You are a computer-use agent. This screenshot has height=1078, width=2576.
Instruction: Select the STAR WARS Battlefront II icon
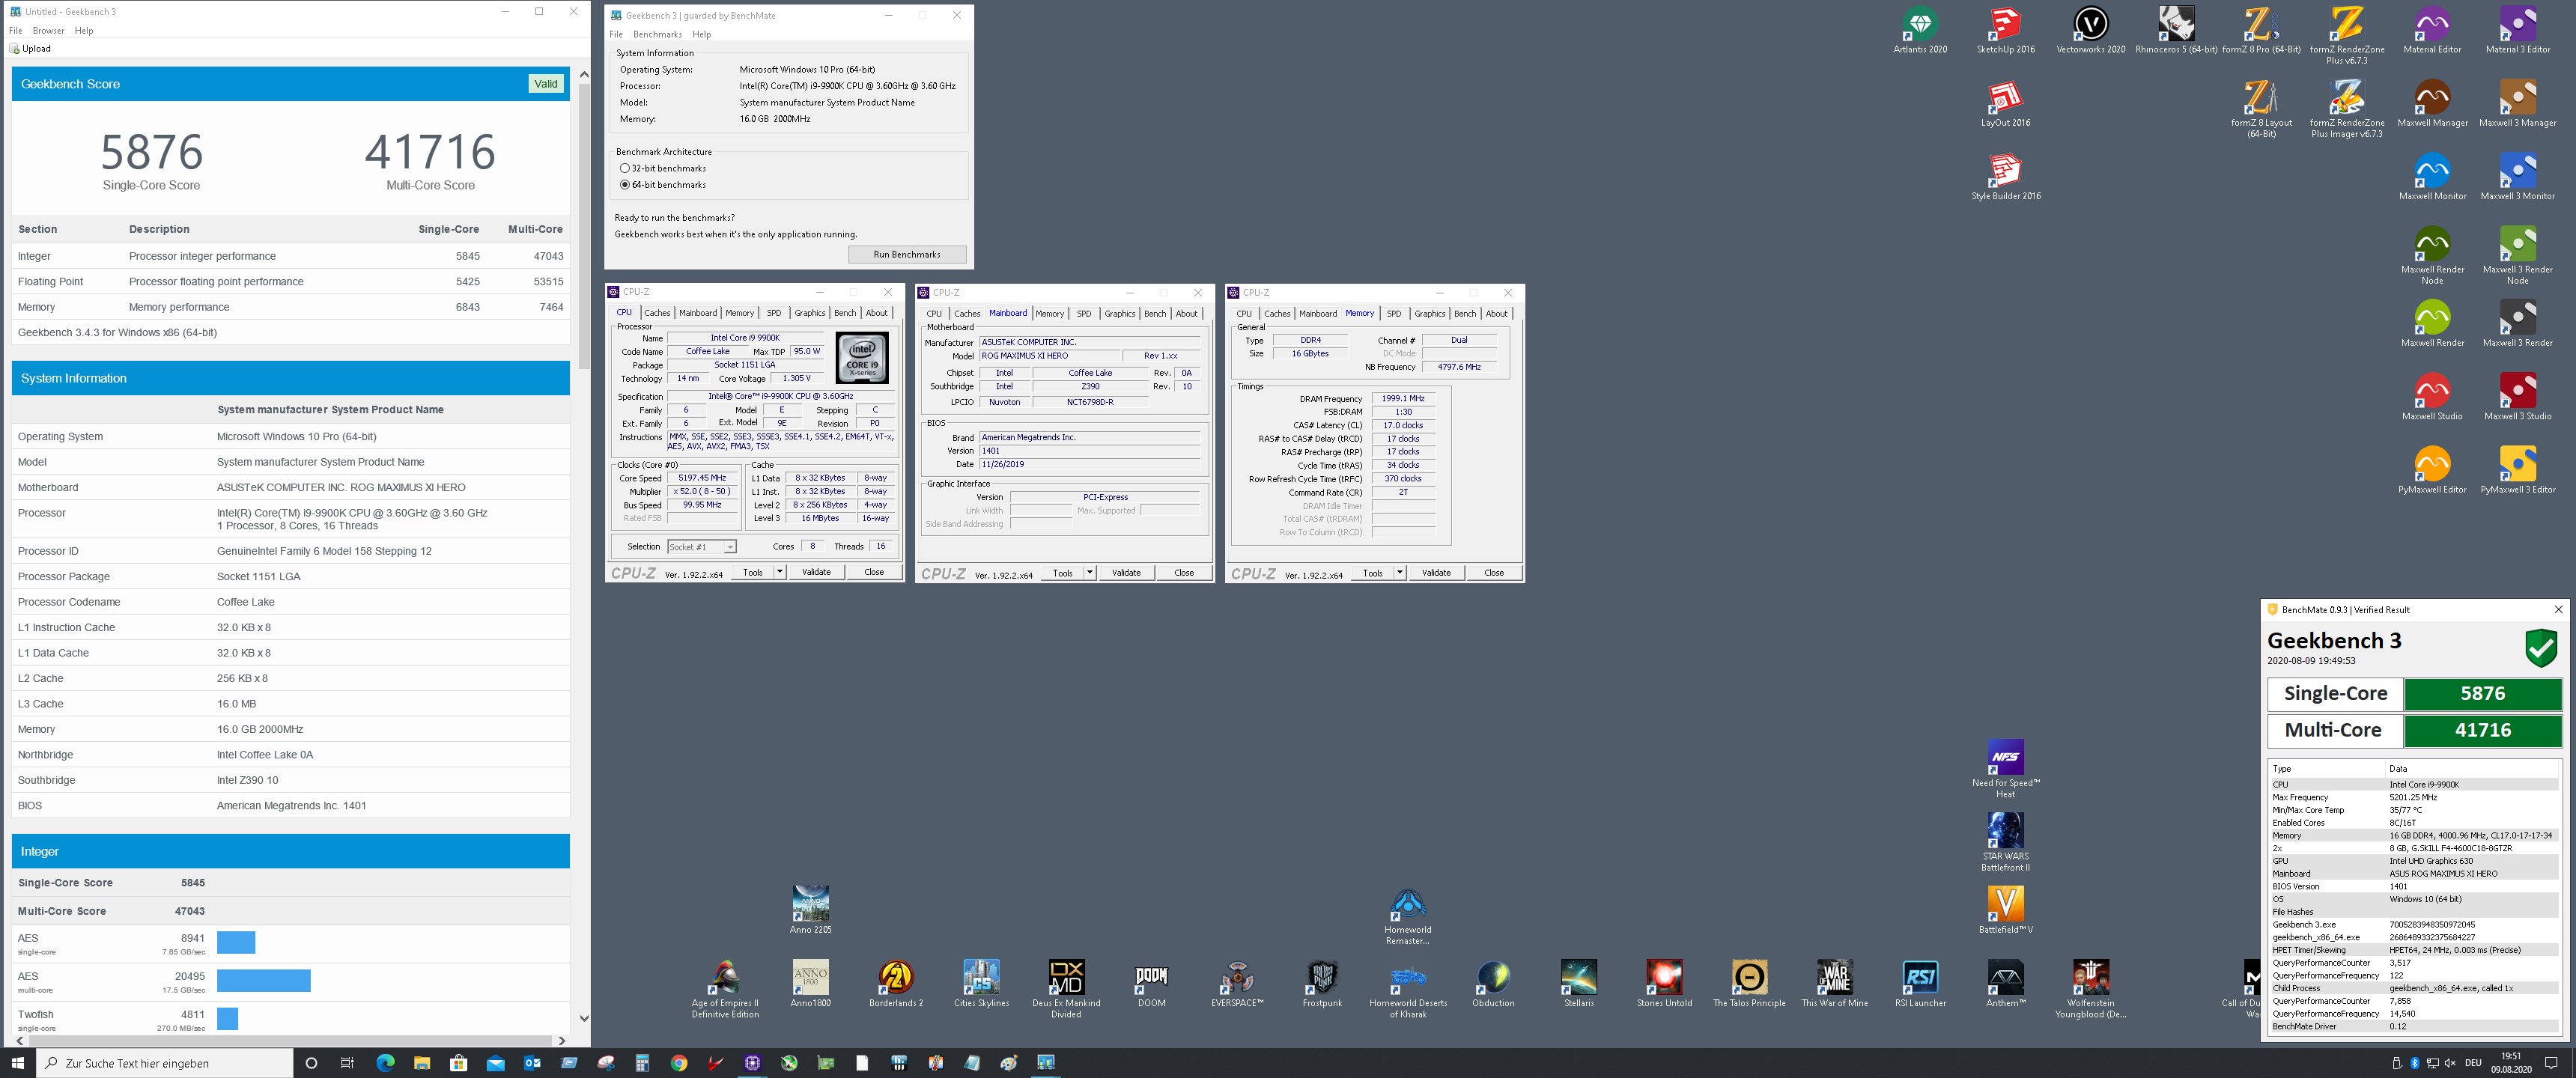pos(2005,842)
